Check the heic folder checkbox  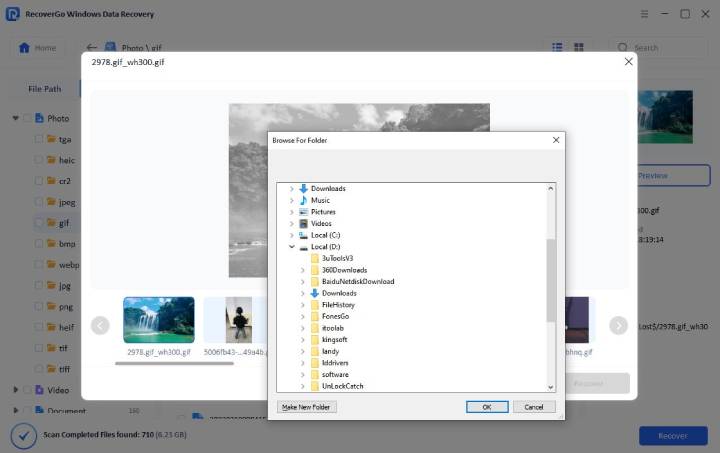39,160
